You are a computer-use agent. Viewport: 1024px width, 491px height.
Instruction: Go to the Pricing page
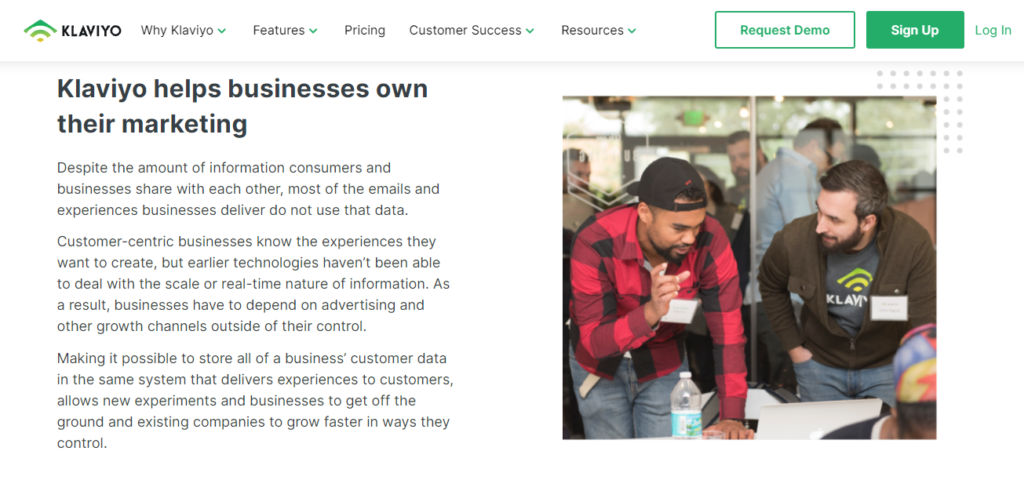(365, 30)
